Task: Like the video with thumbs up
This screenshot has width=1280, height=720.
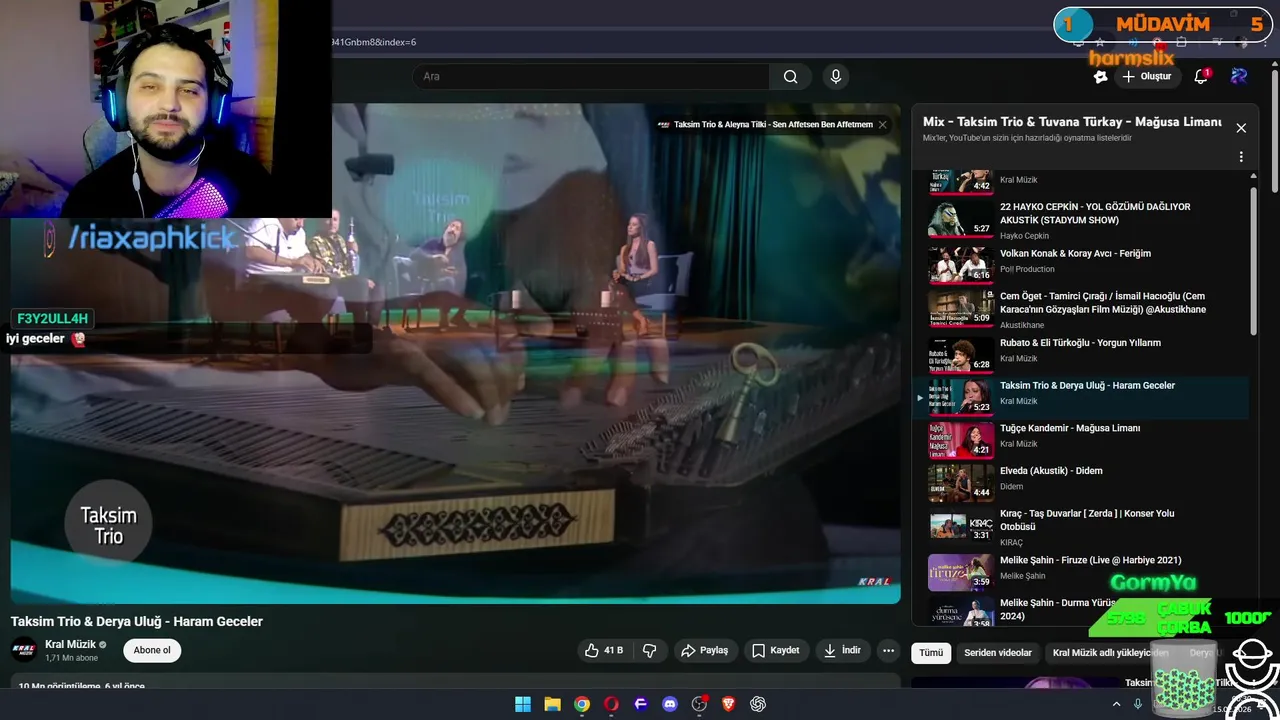Action: (604, 650)
